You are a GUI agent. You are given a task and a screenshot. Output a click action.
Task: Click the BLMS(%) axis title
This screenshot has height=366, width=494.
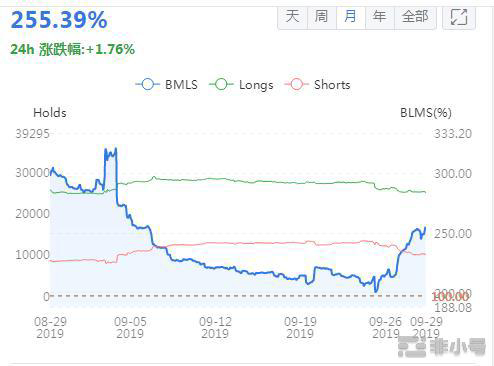tap(426, 113)
